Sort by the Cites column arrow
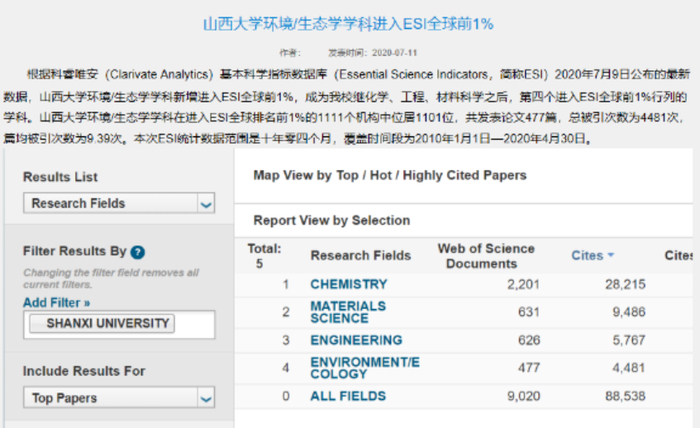This screenshot has height=428, width=700. coord(611,256)
